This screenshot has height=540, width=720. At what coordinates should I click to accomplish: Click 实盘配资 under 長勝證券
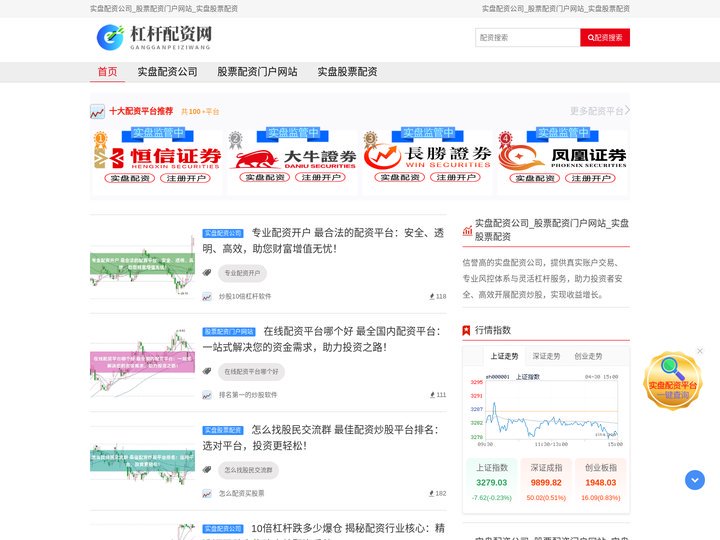tap(400, 177)
